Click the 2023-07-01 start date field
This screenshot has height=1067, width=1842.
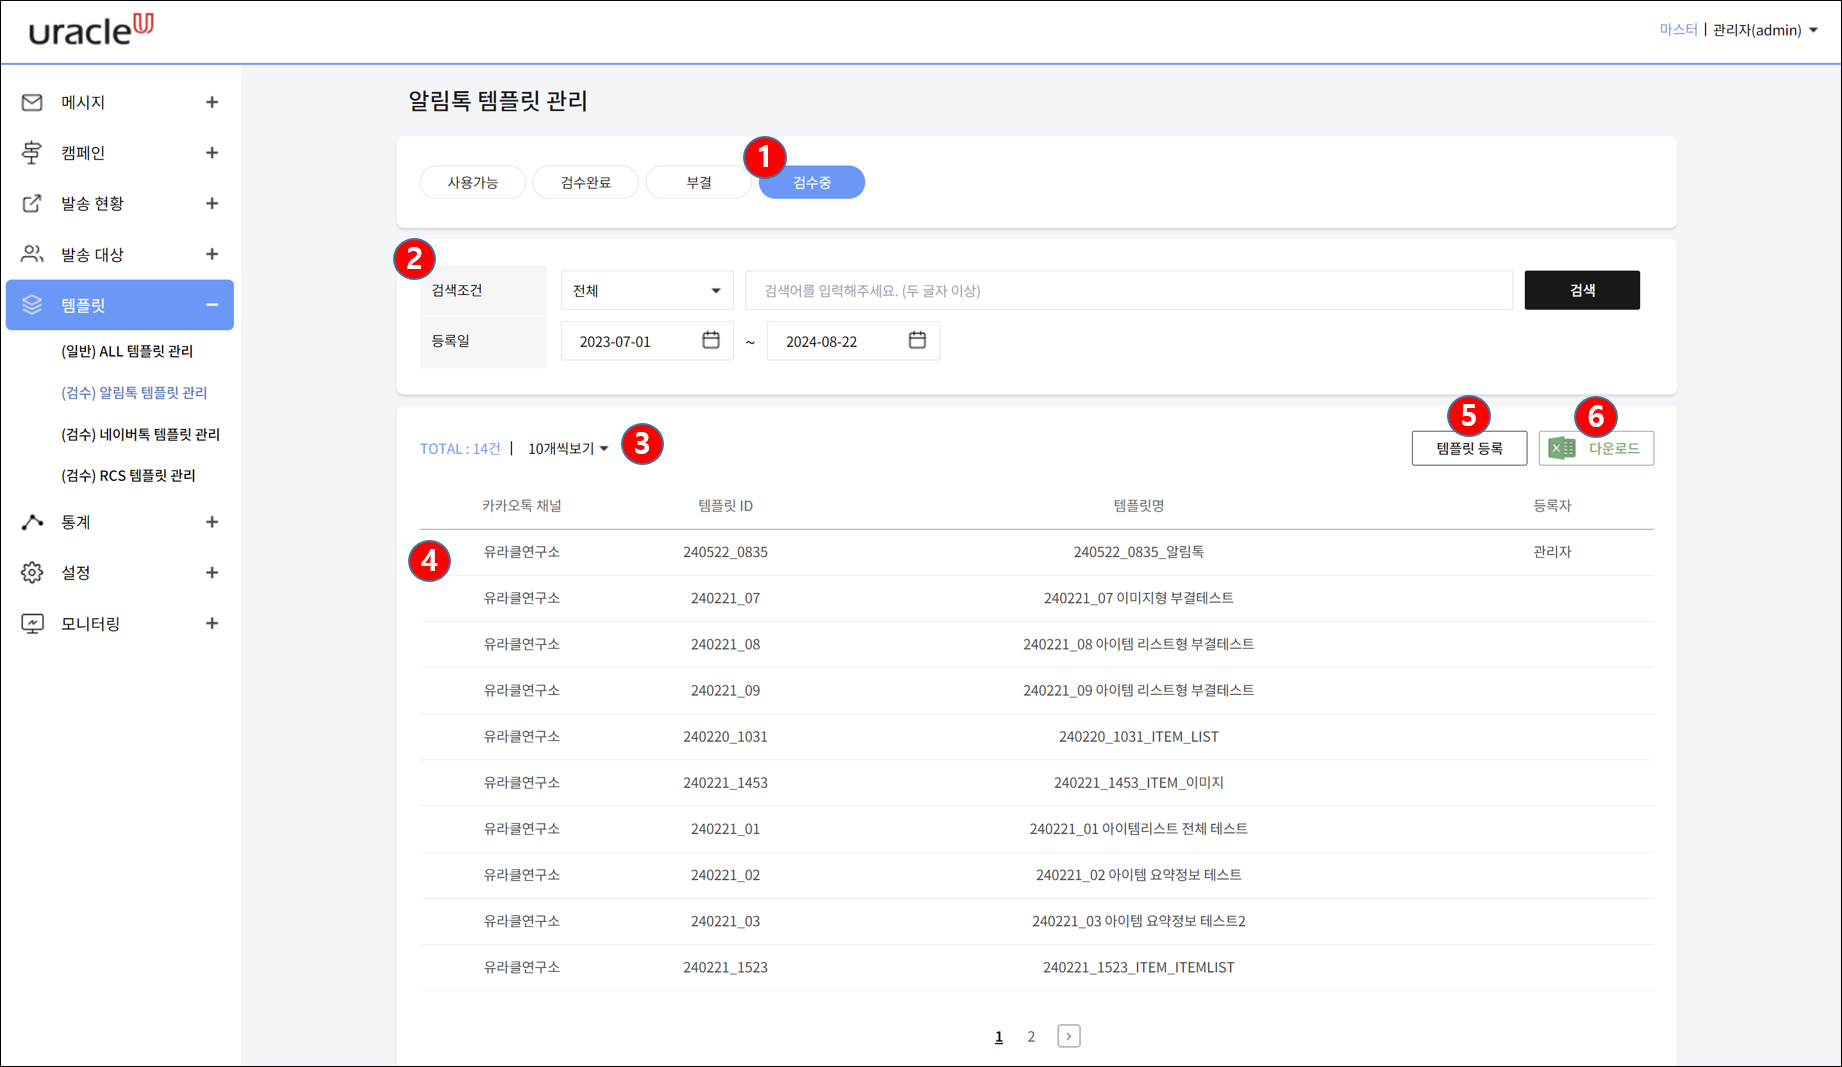point(647,341)
